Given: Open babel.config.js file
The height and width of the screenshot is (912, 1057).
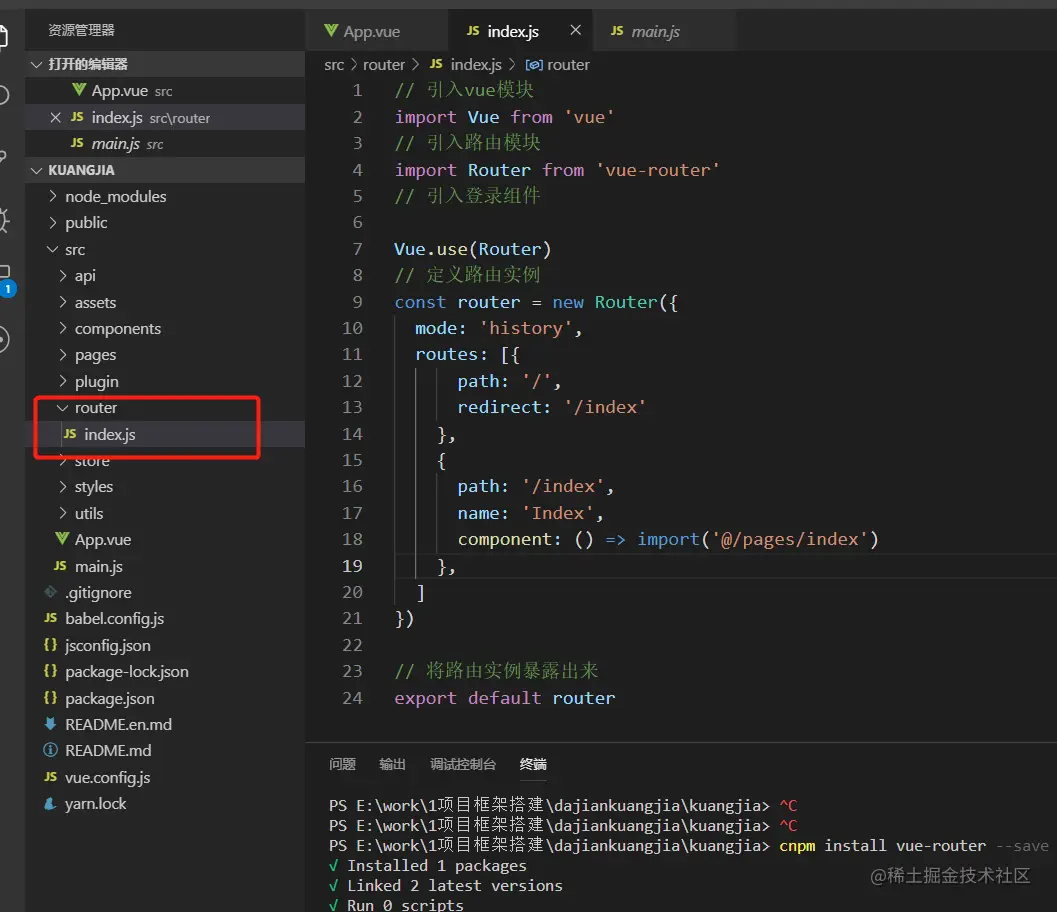Looking at the screenshot, I should click(164, 619).
